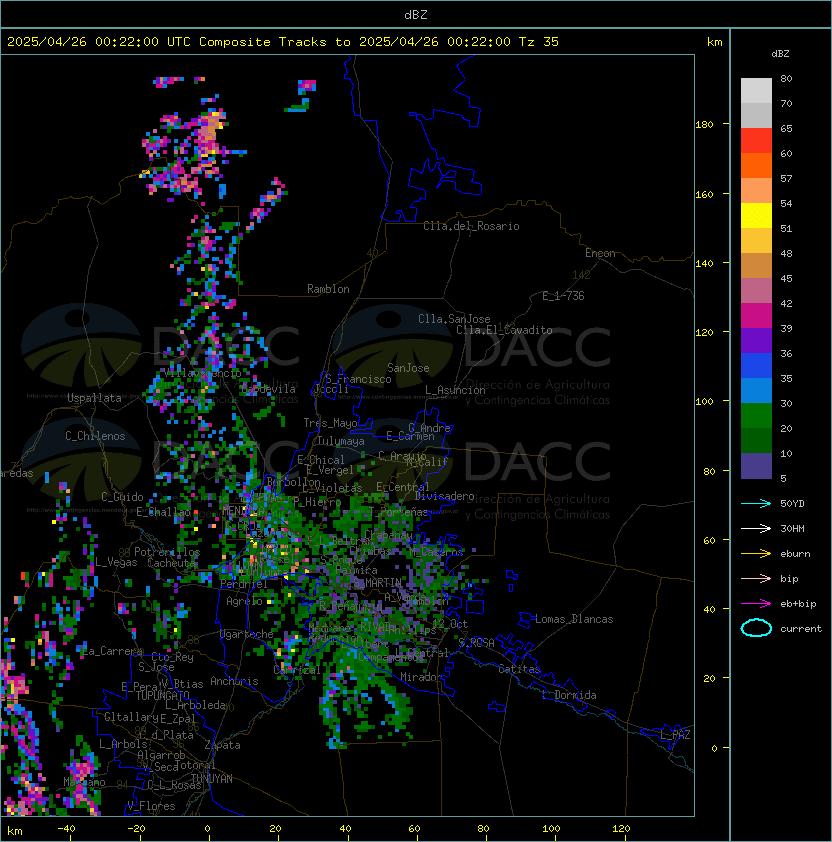Select the 80 dBZ light gray swatch
Screen dimensions: 832x842
(756, 90)
